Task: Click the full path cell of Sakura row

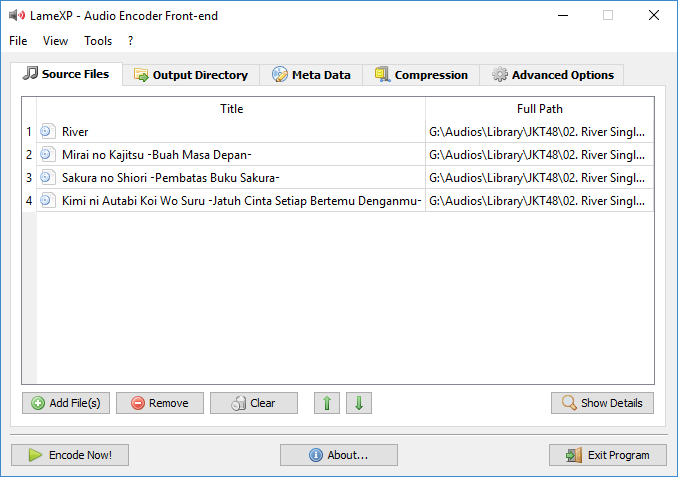Action: (540, 177)
